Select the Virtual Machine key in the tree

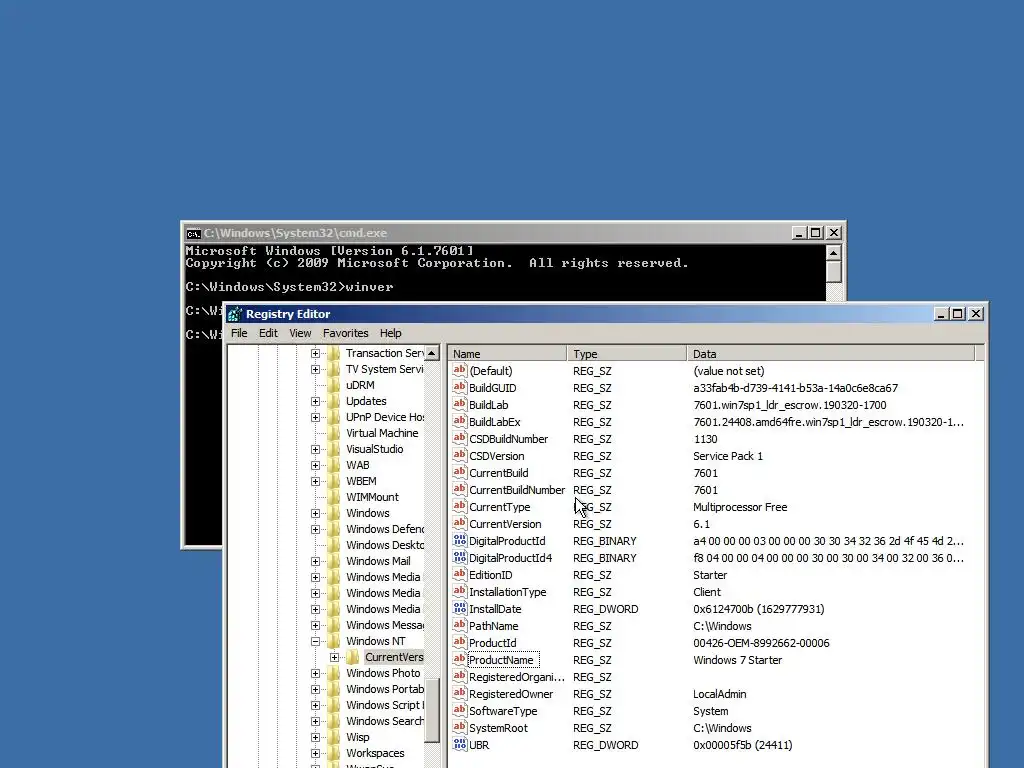(x=382, y=433)
